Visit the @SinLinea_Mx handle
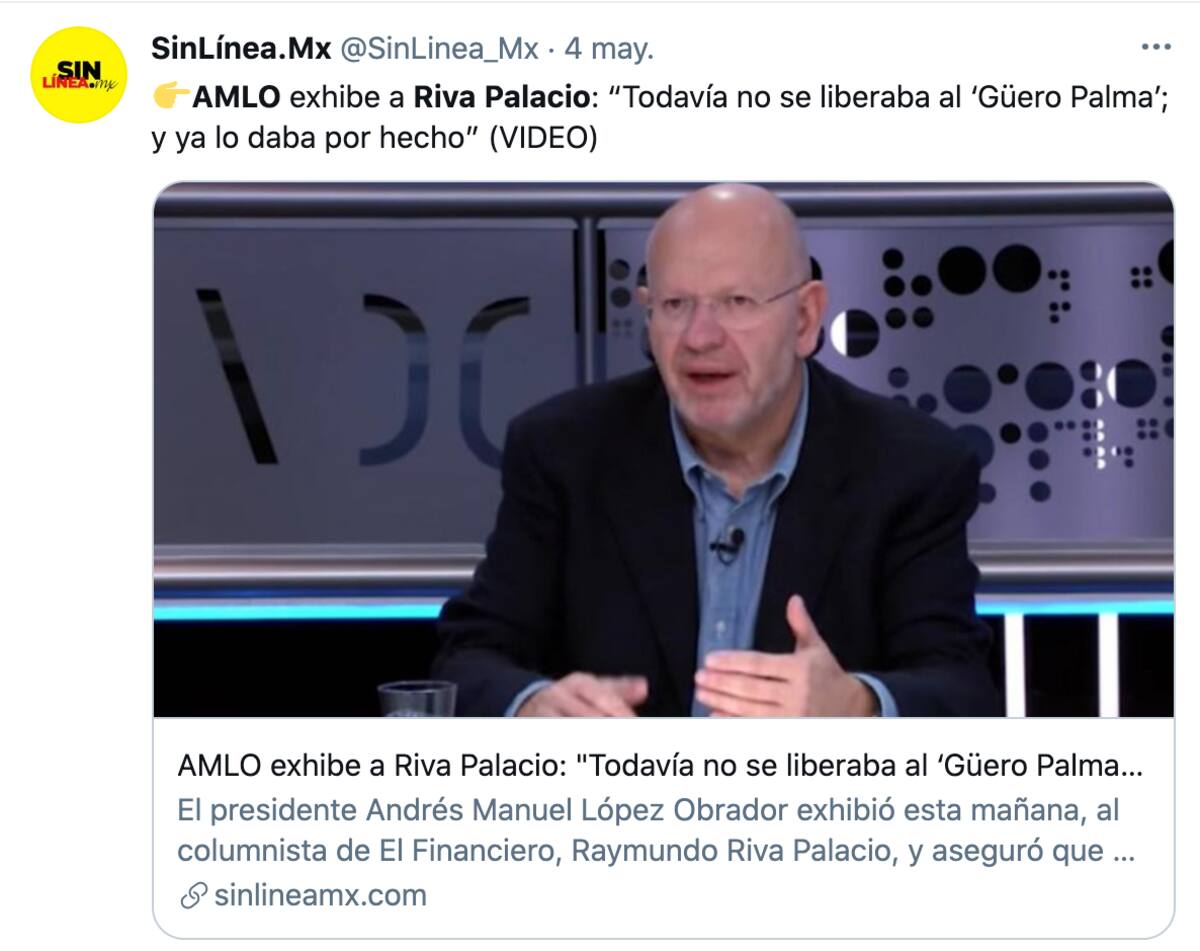The image size is (1200, 951). point(441,47)
